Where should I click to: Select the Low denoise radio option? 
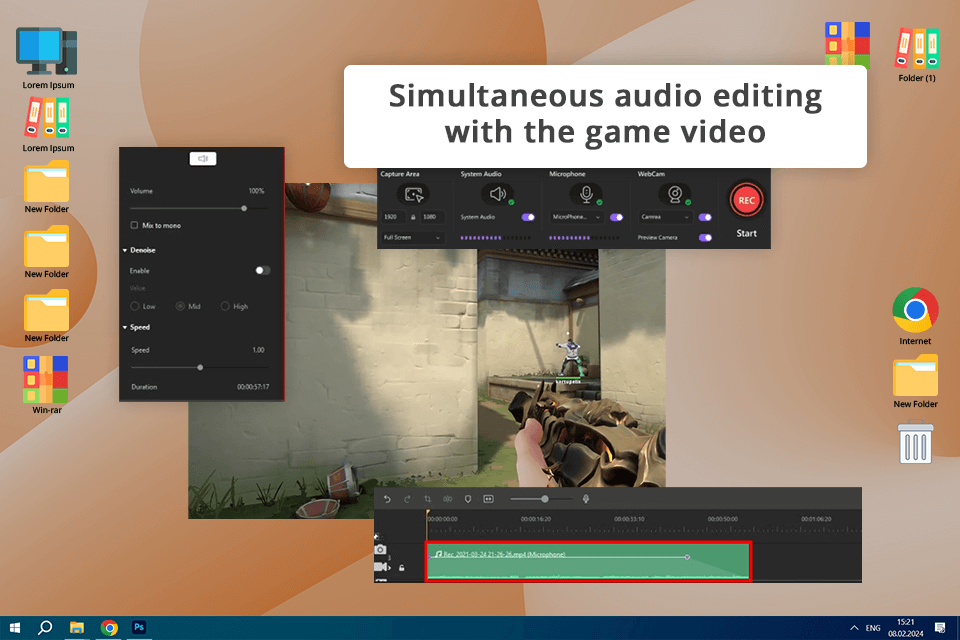click(x=135, y=306)
